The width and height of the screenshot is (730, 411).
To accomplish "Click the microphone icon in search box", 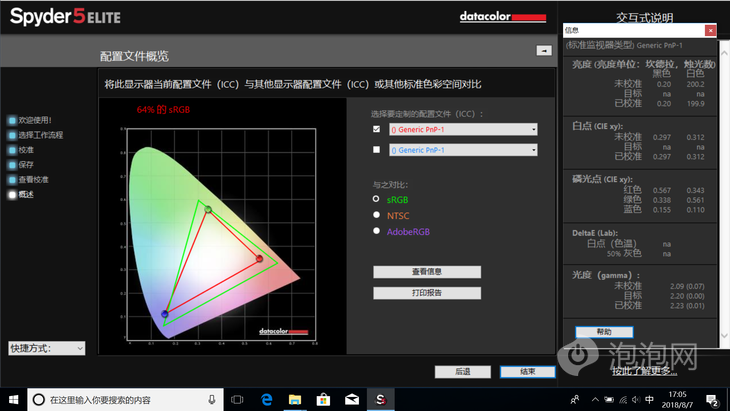I will pos(212,399).
